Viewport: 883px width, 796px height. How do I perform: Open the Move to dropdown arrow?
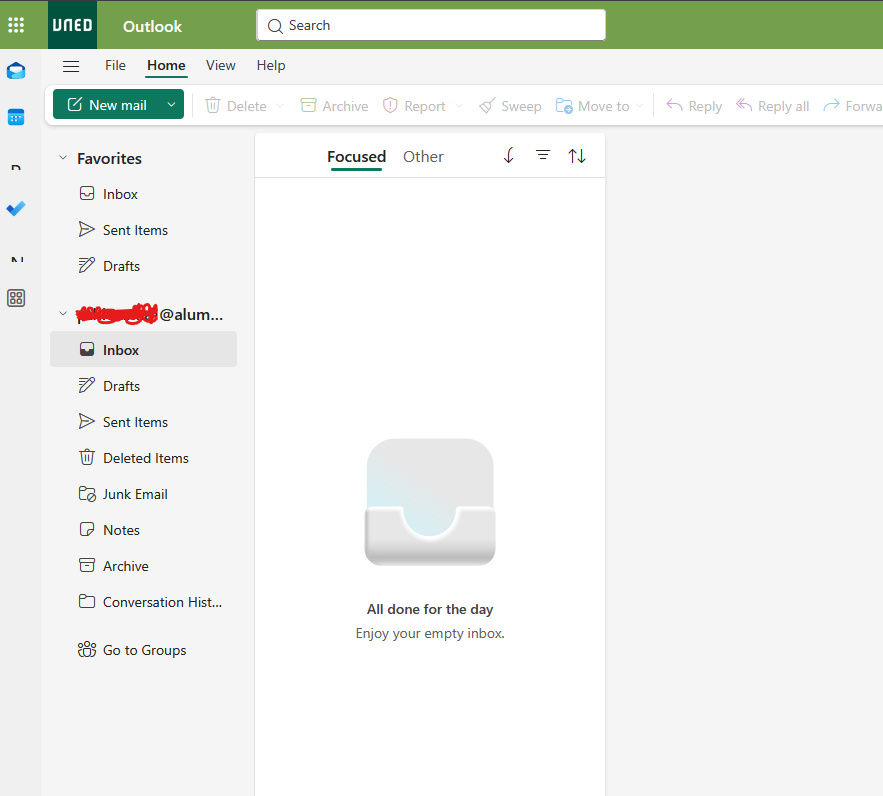[x=639, y=106]
